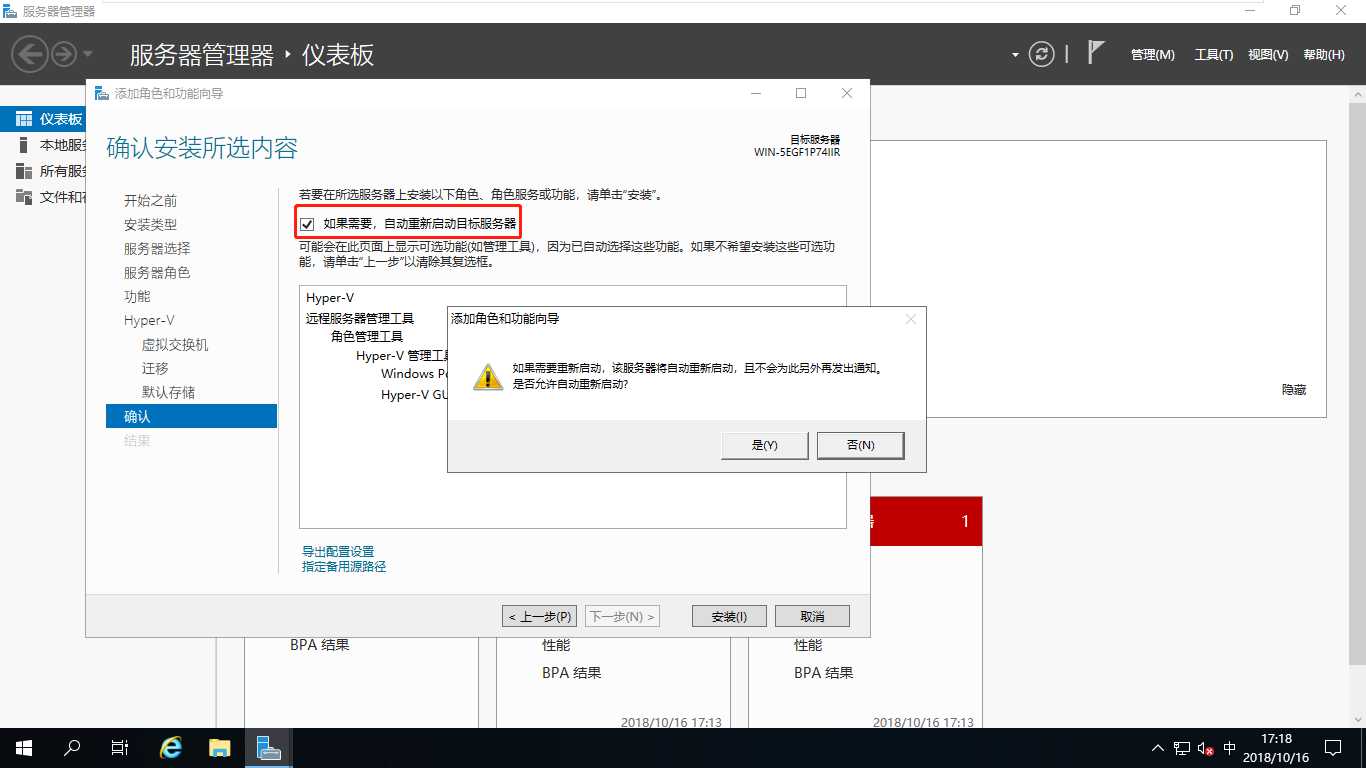Open the navigation history dropdown arrow
The image size is (1366, 768).
coord(88,54)
